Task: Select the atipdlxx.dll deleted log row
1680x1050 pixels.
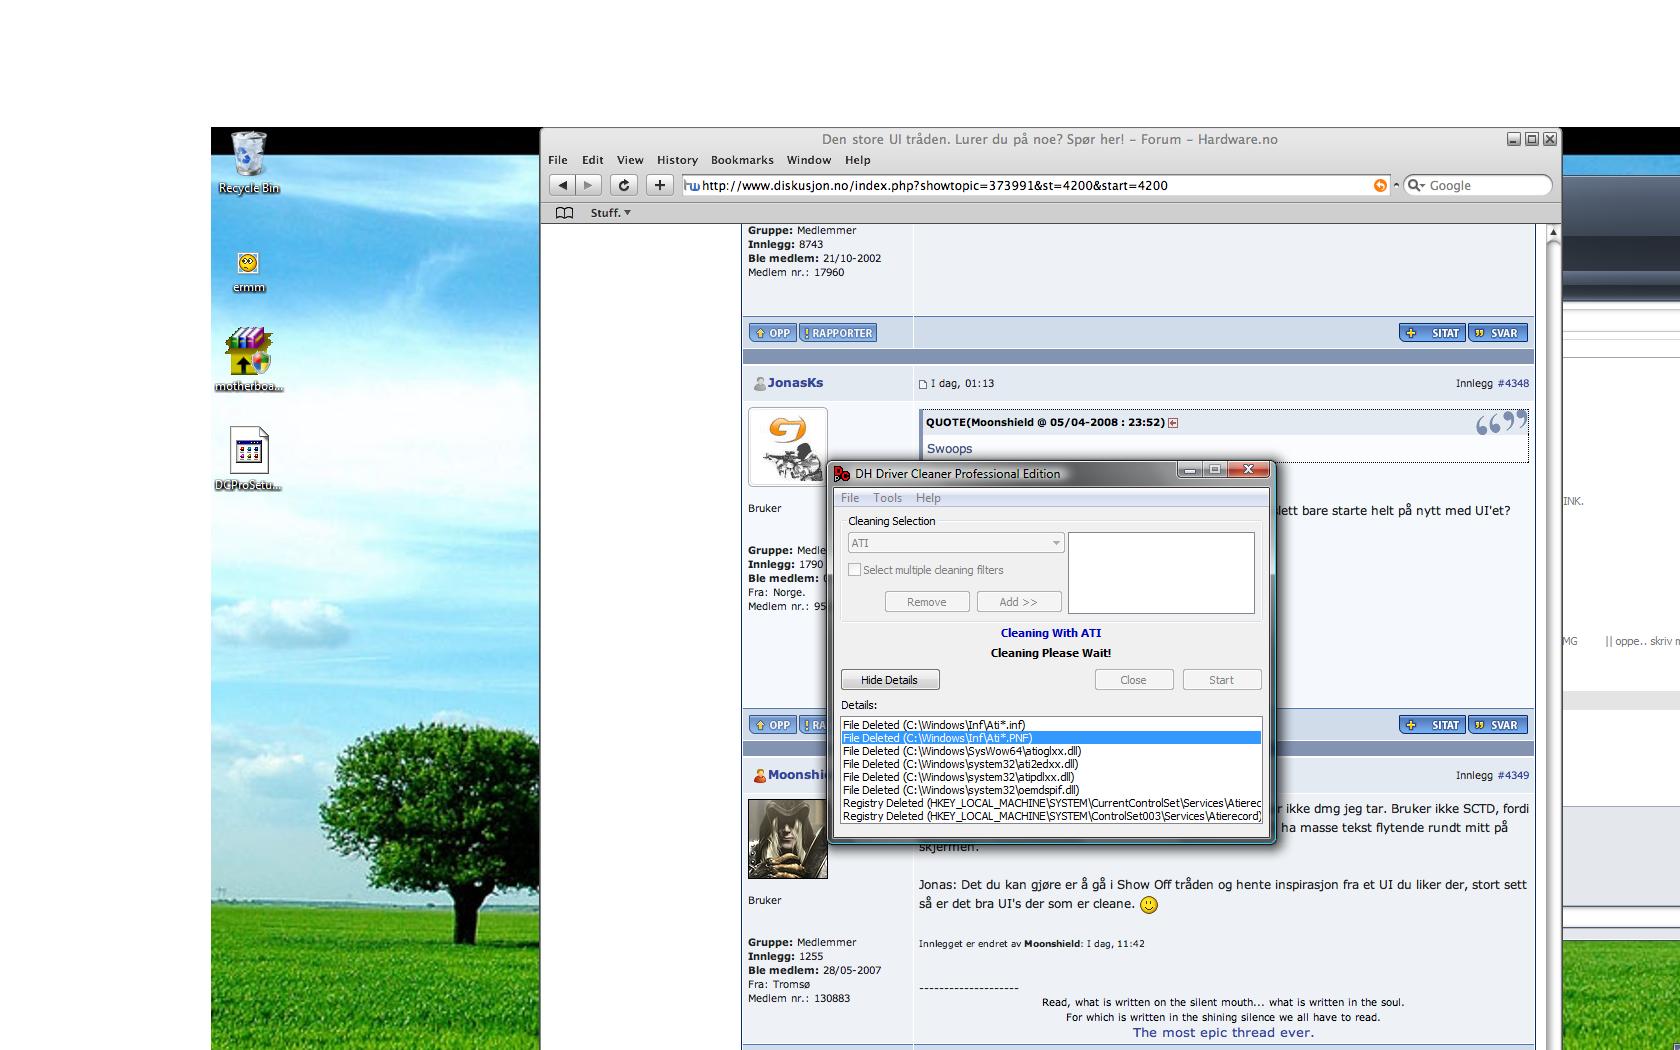Action: tap(1051, 777)
